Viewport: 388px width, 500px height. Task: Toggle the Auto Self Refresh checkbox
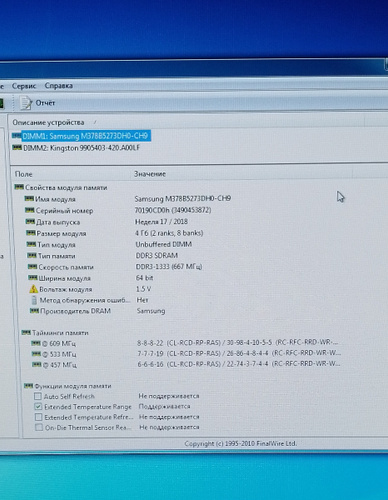(x=38, y=396)
